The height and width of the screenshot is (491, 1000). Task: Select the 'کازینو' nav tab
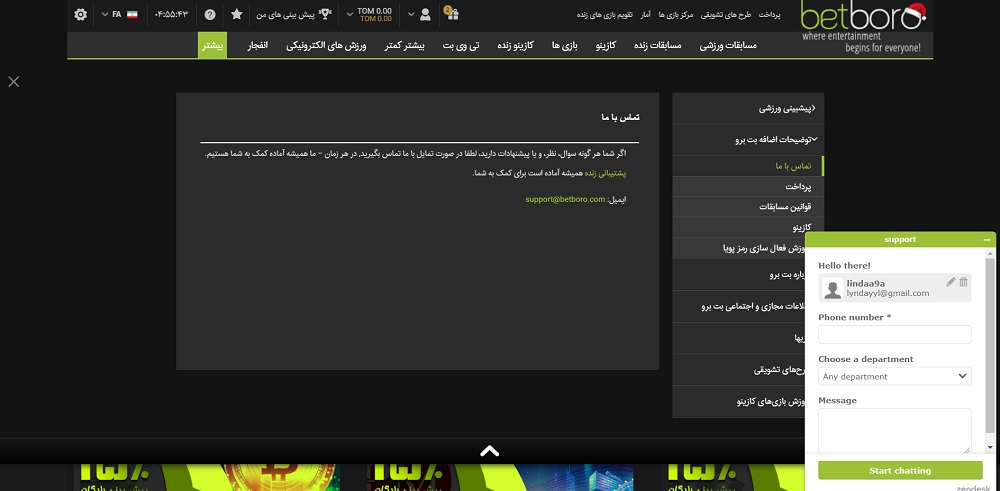[605, 45]
